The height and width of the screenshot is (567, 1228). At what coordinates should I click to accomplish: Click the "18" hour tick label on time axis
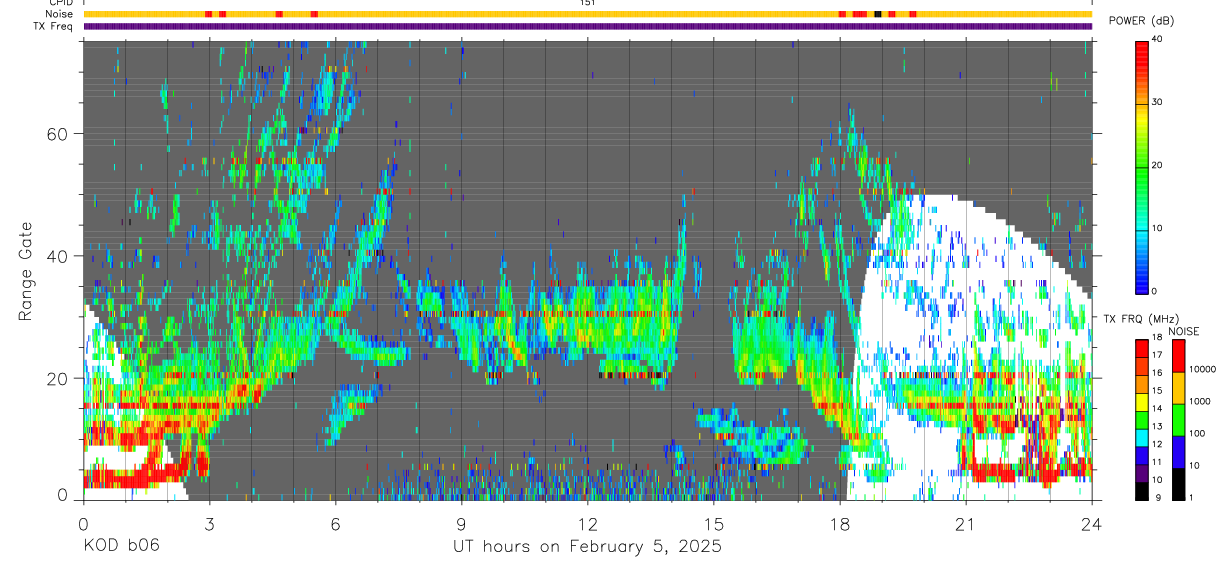coord(840,523)
